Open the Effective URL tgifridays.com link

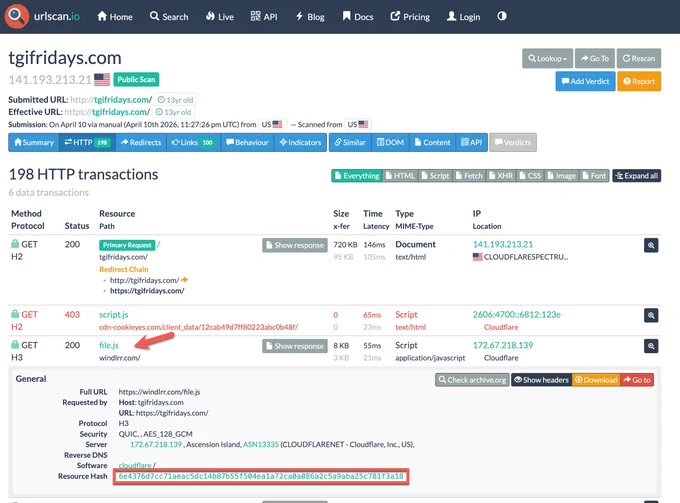point(121,112)
